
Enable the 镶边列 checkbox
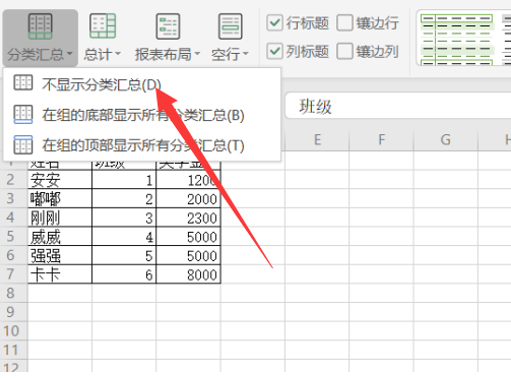click(x=345, y=51)
